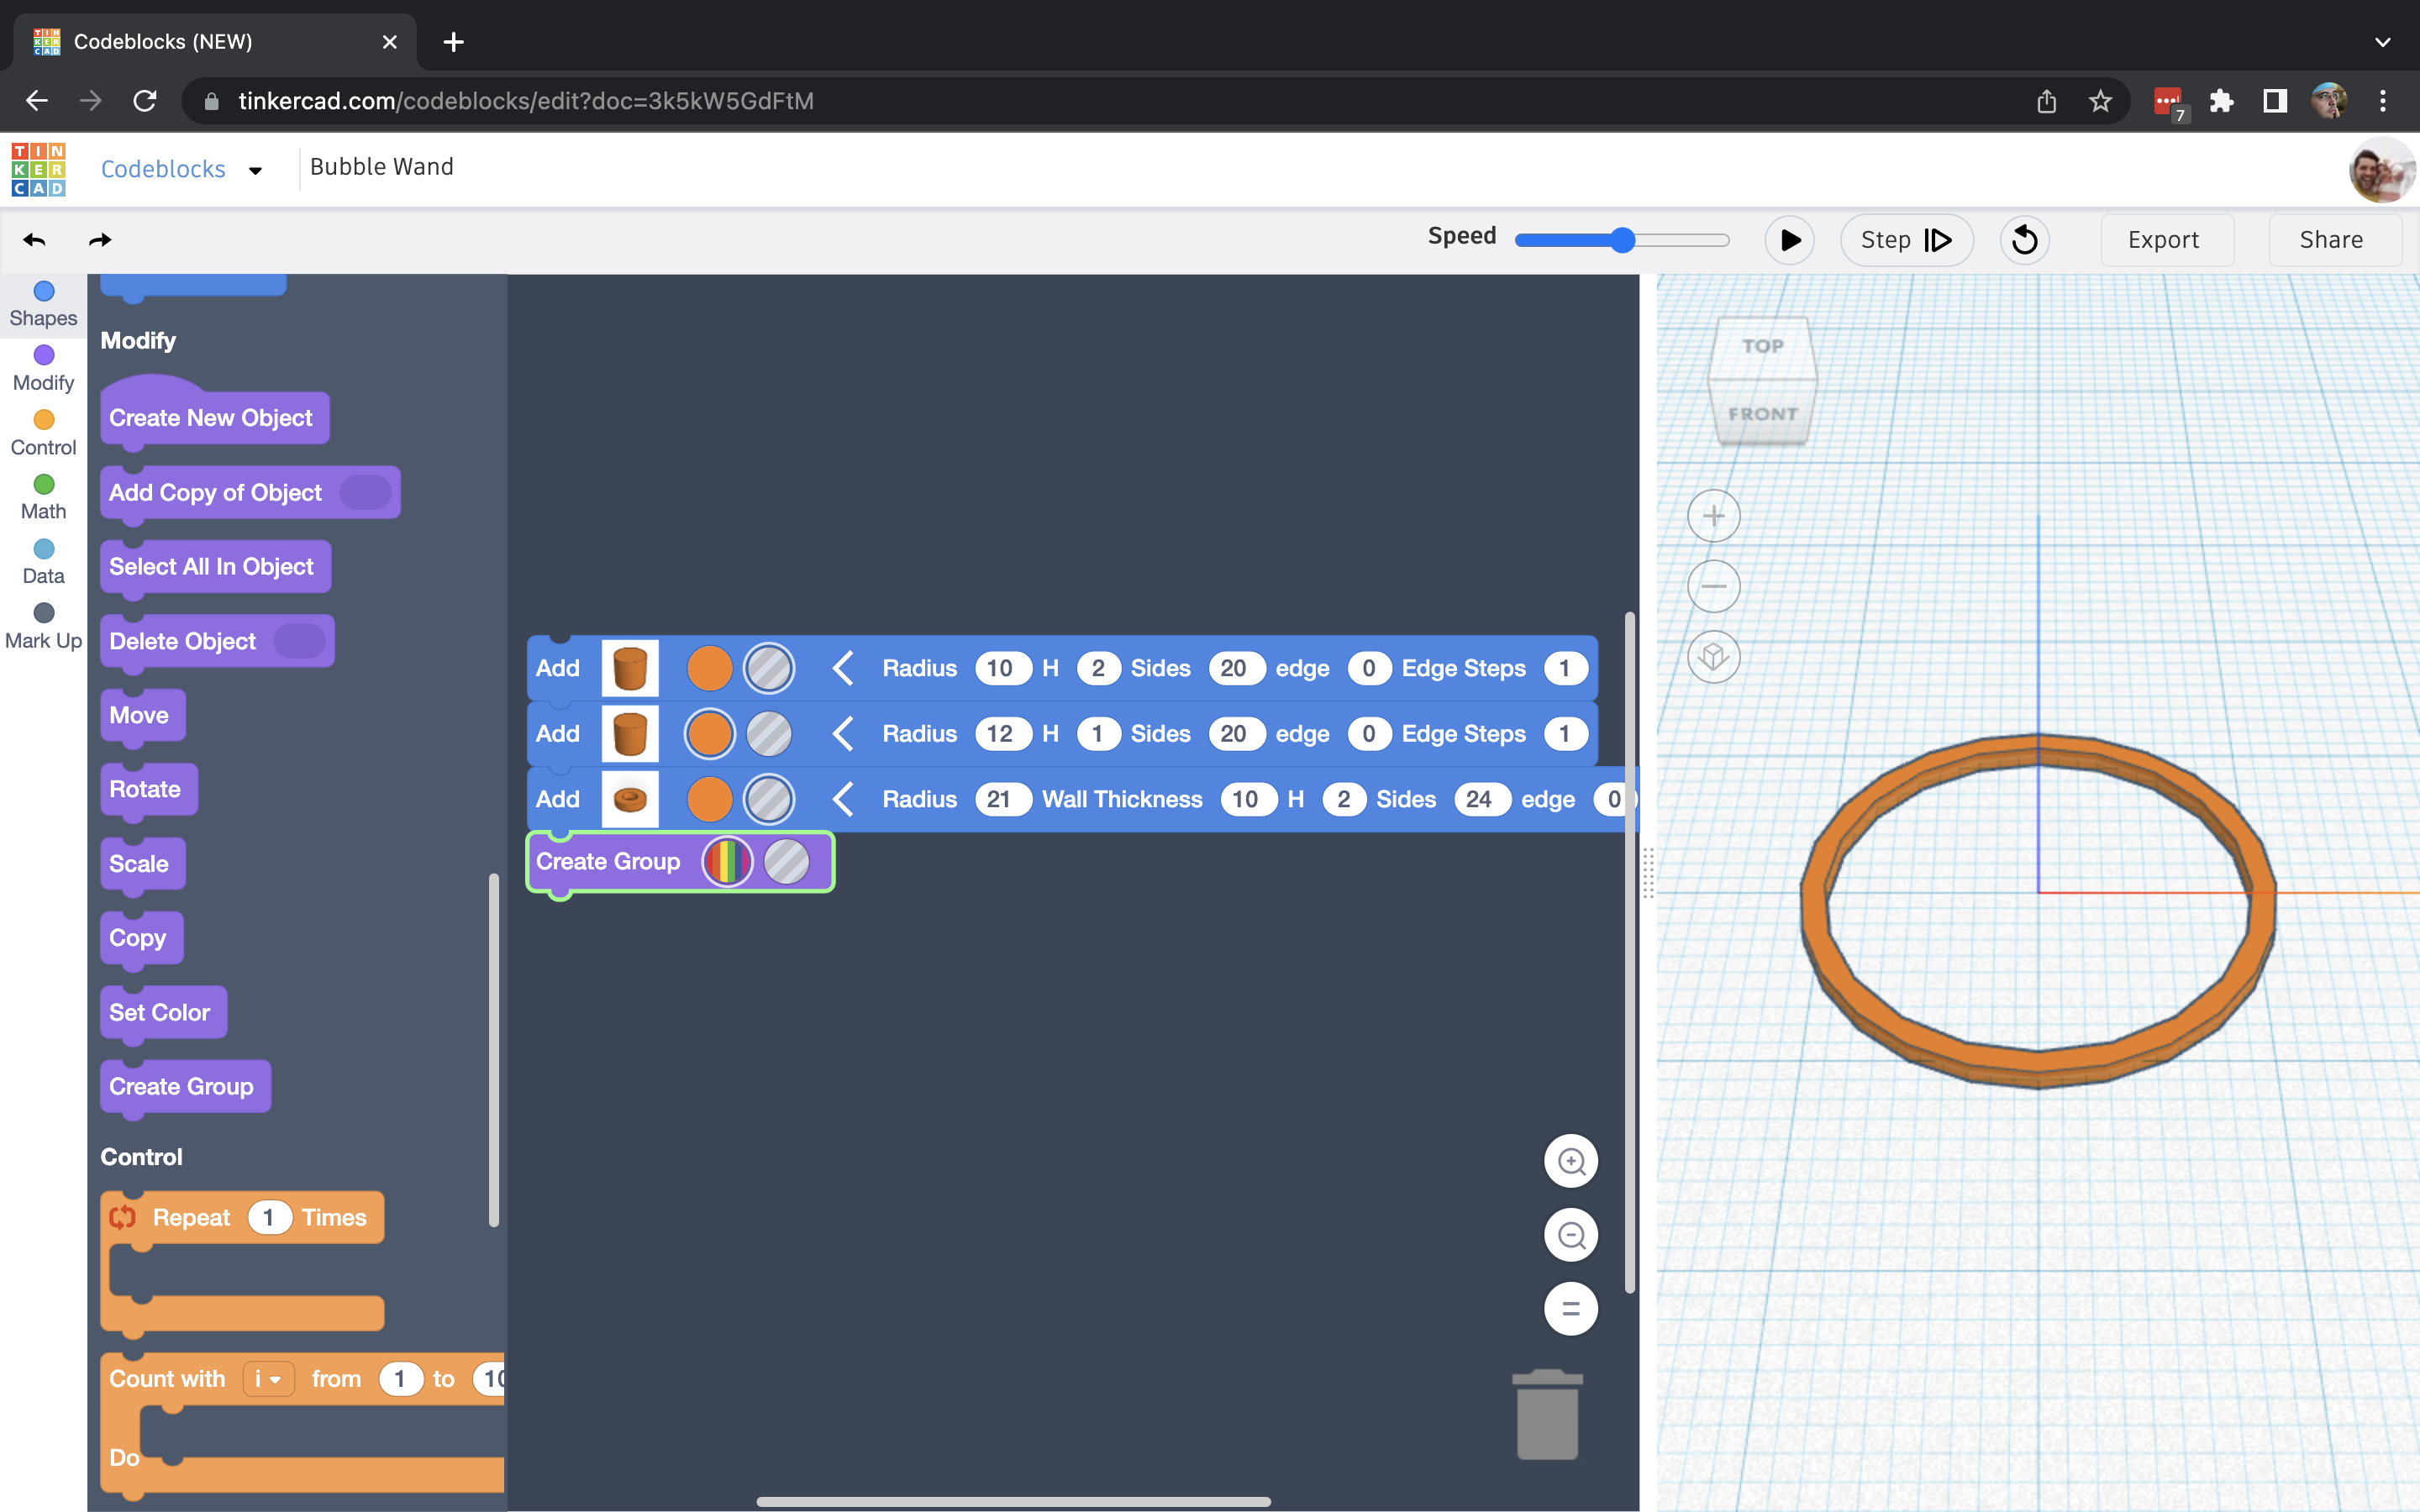Viewport: 2420px width, 1512px height.
Task: Select the Control category in sidebar
Action: 43,433
